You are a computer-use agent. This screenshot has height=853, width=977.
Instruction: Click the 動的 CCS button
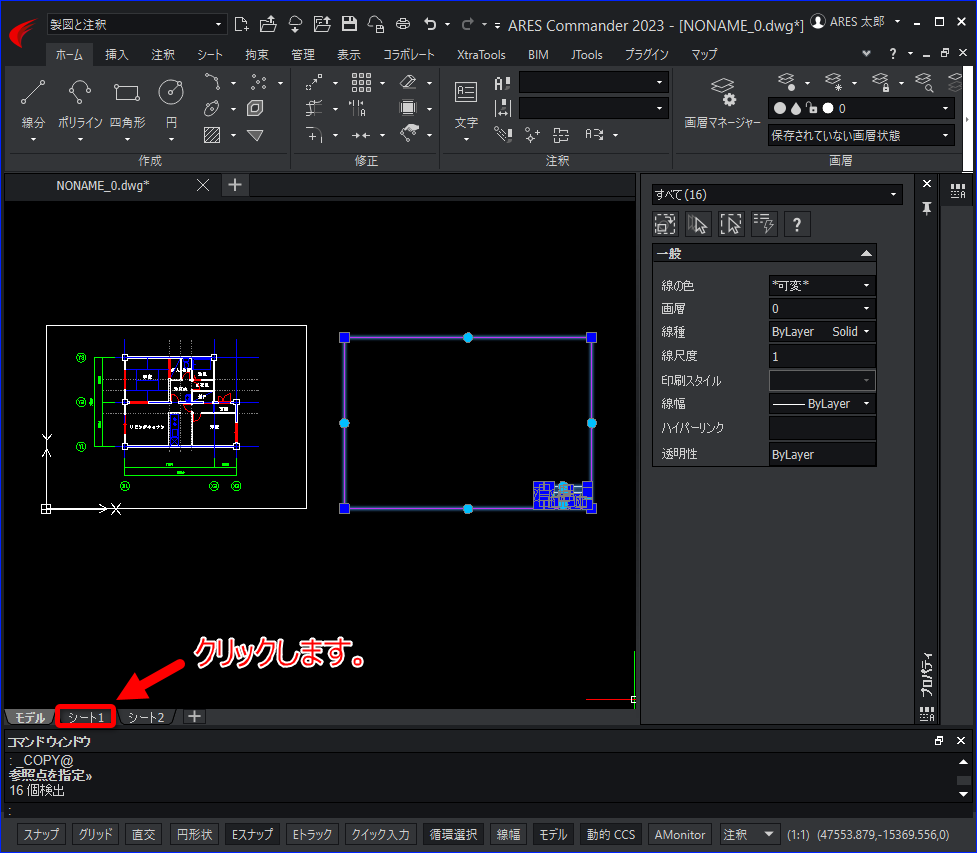[x=611, y=834]
